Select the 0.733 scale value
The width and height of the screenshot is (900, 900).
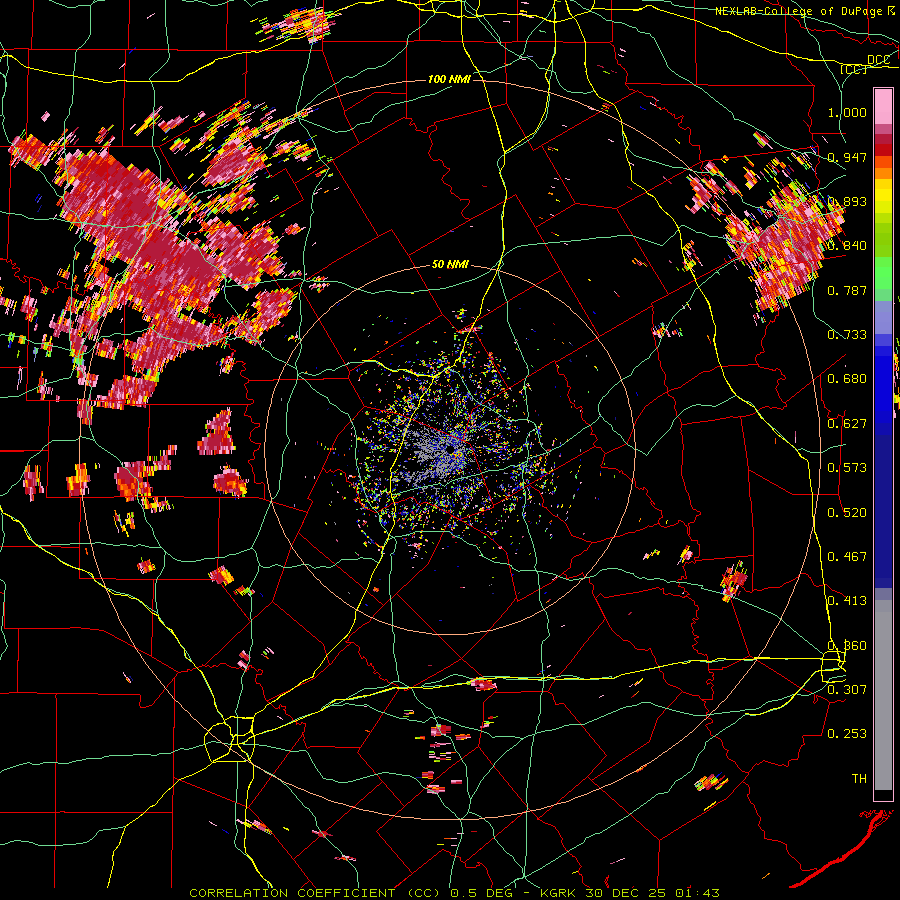847,334
